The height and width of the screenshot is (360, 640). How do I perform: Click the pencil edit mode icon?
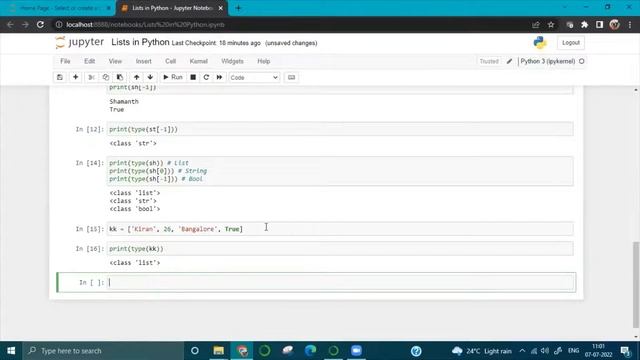pyautogui.click(x=509, y=61)
